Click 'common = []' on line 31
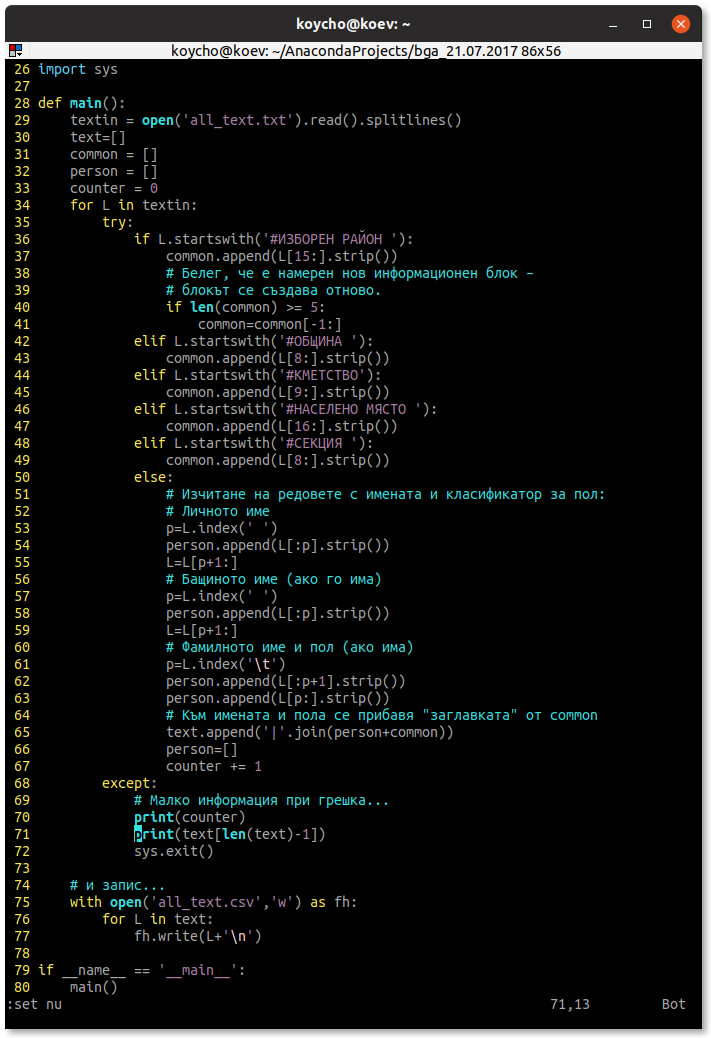 (114, 154)
